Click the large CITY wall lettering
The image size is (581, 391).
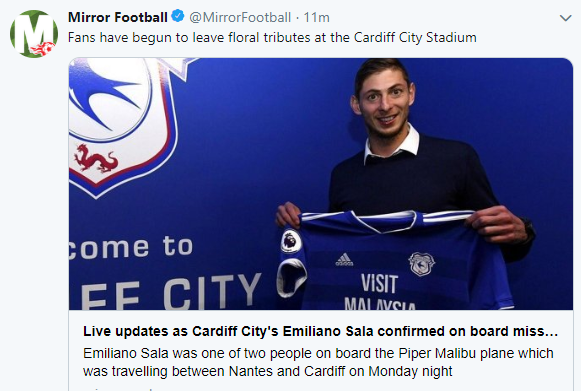[212, 292]
